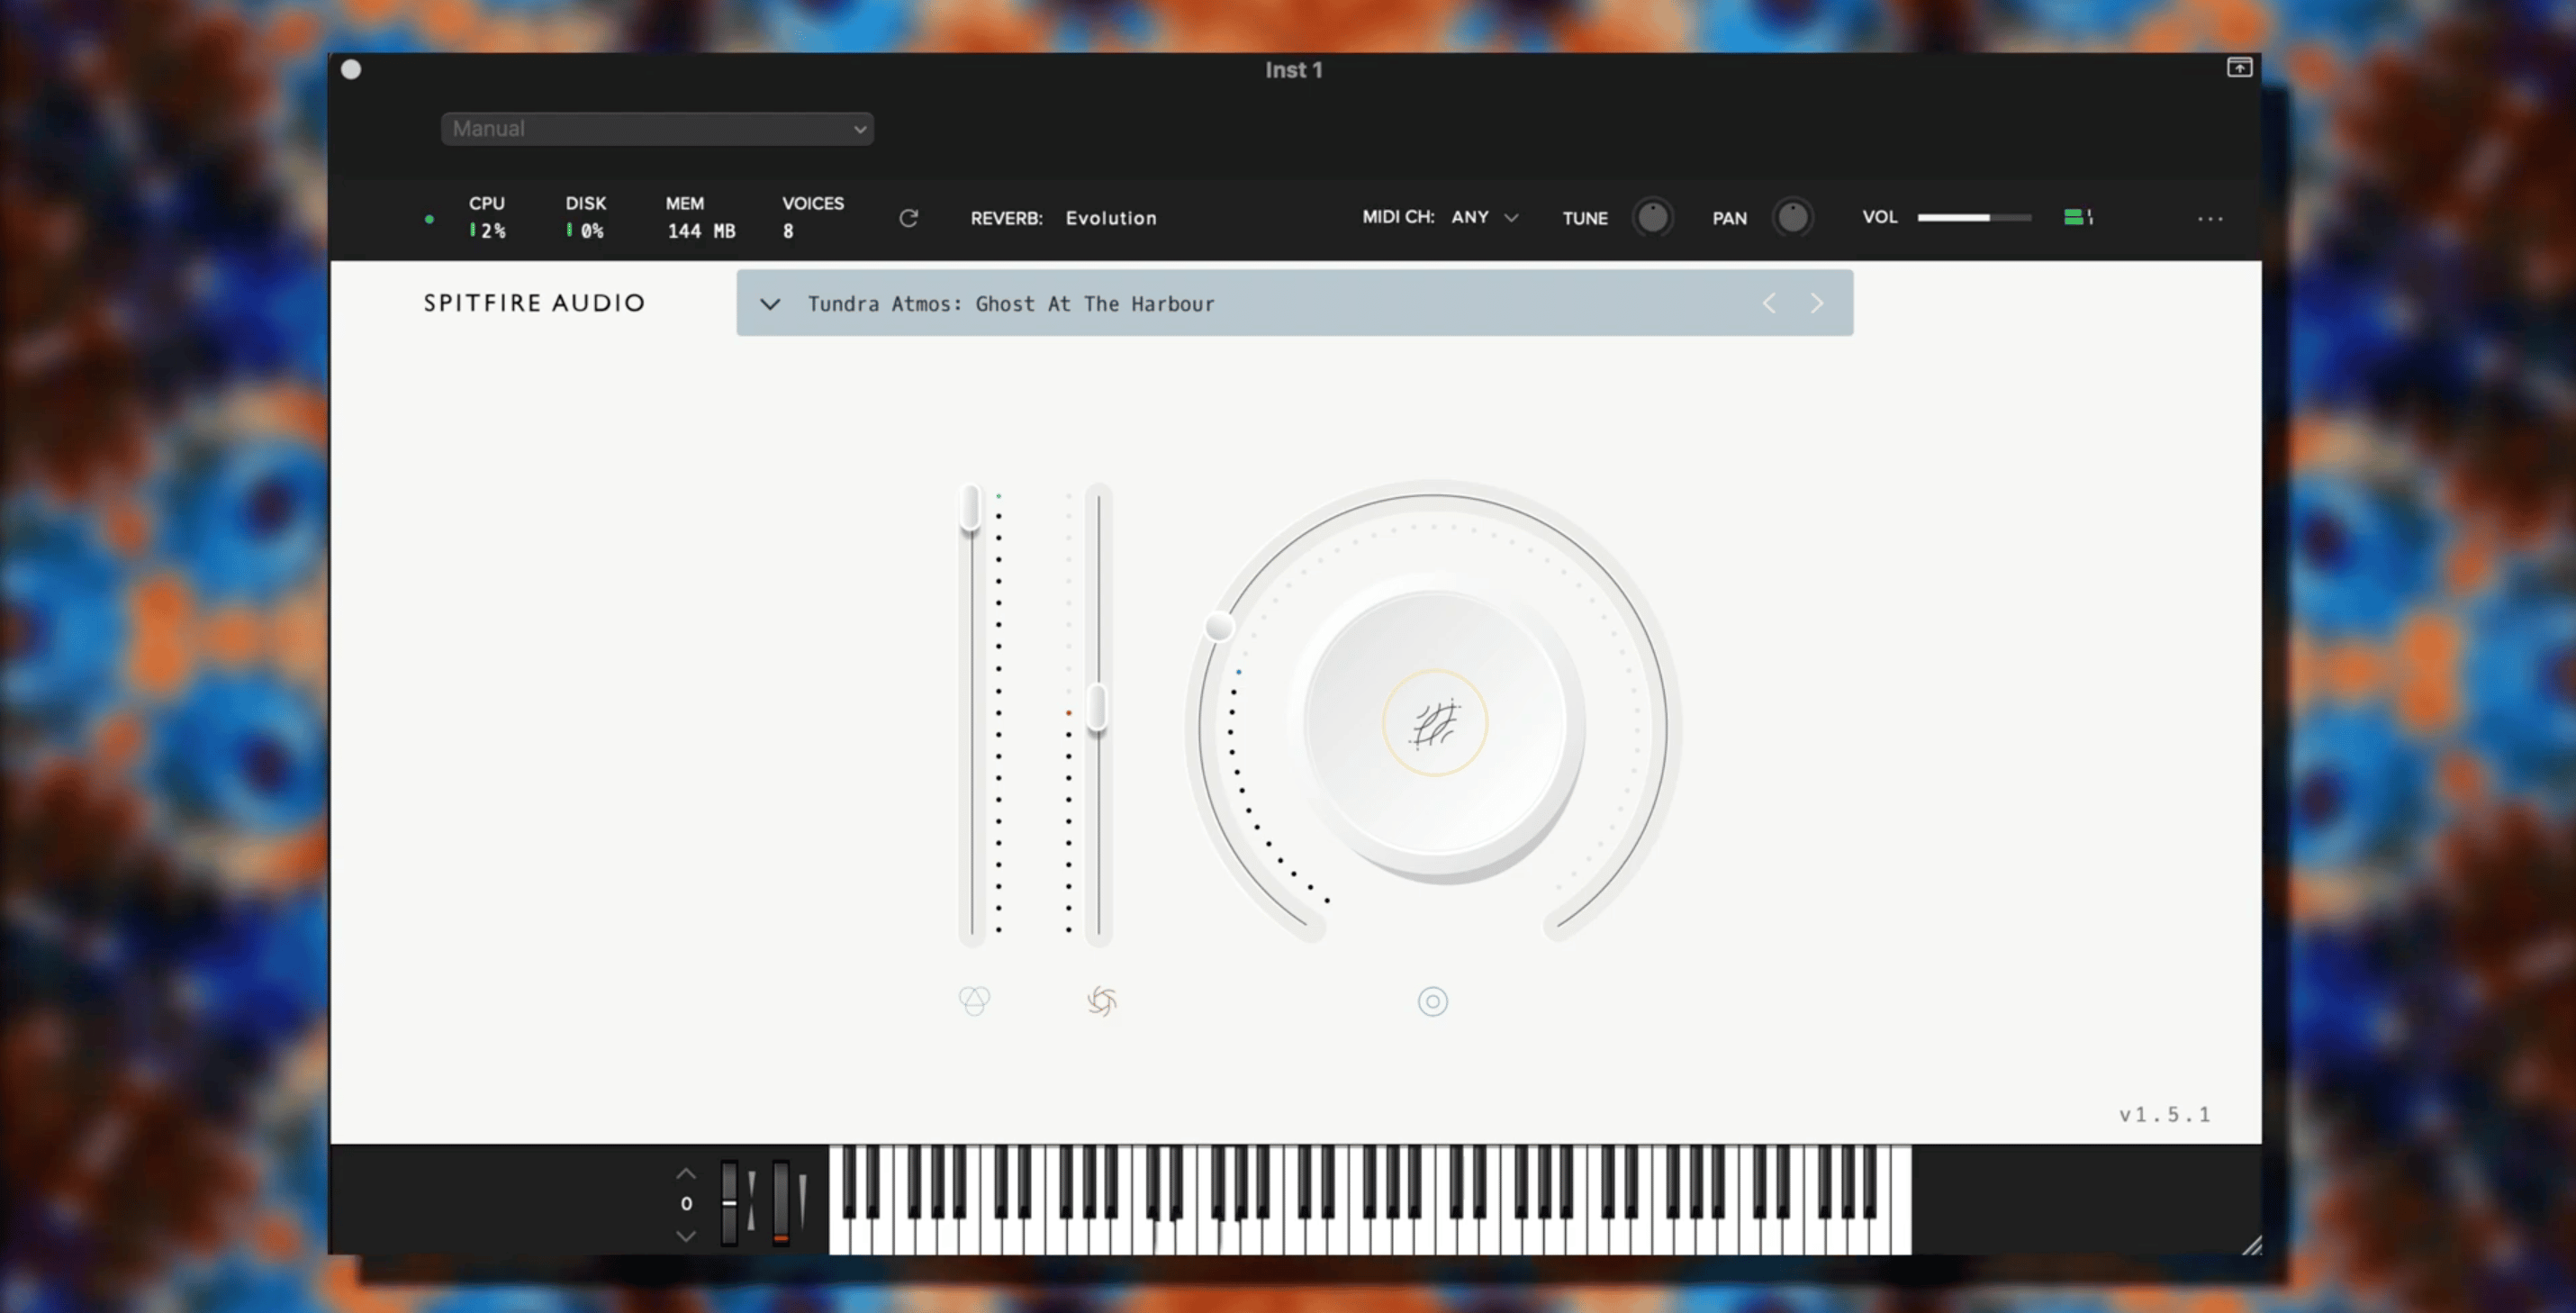2576x1313 pixels.
Task: Click the CPU 2% readout
Action: click(487, 217)
